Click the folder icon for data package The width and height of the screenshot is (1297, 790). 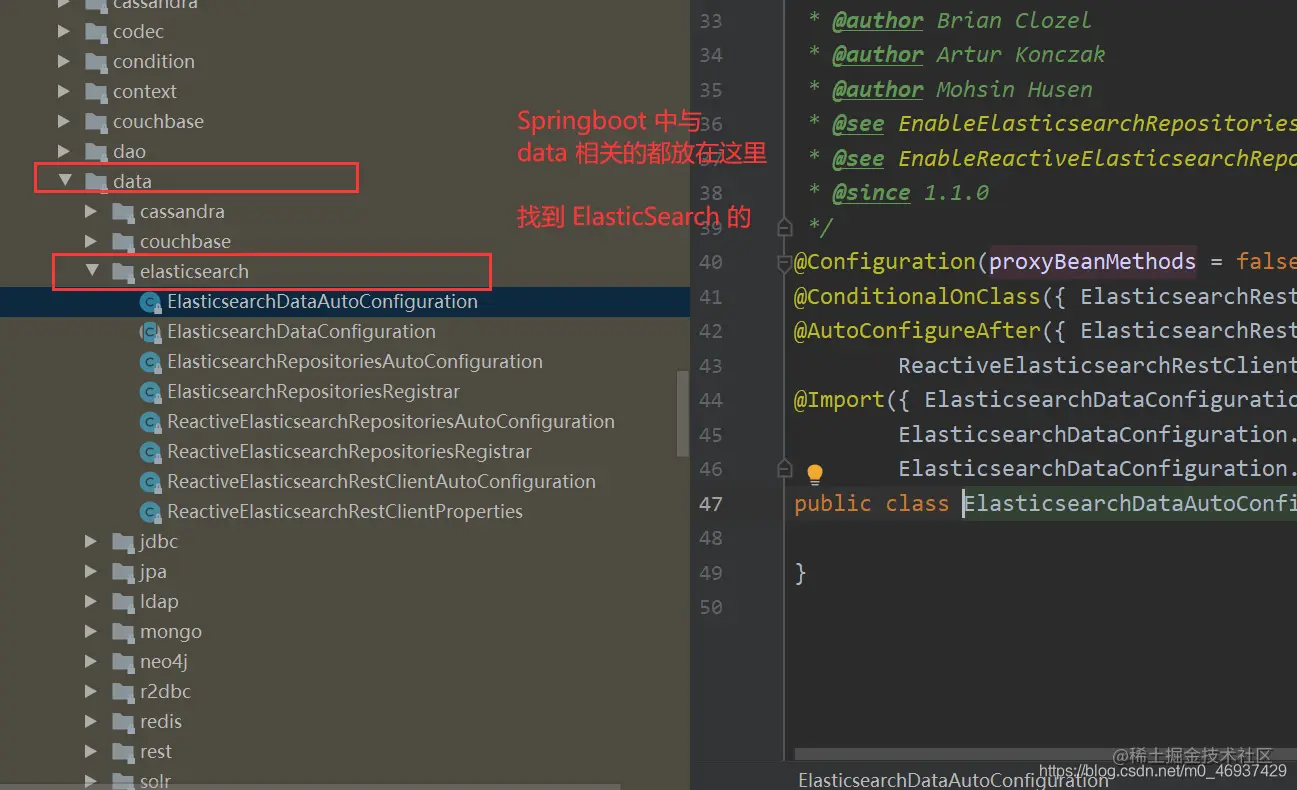96,182
